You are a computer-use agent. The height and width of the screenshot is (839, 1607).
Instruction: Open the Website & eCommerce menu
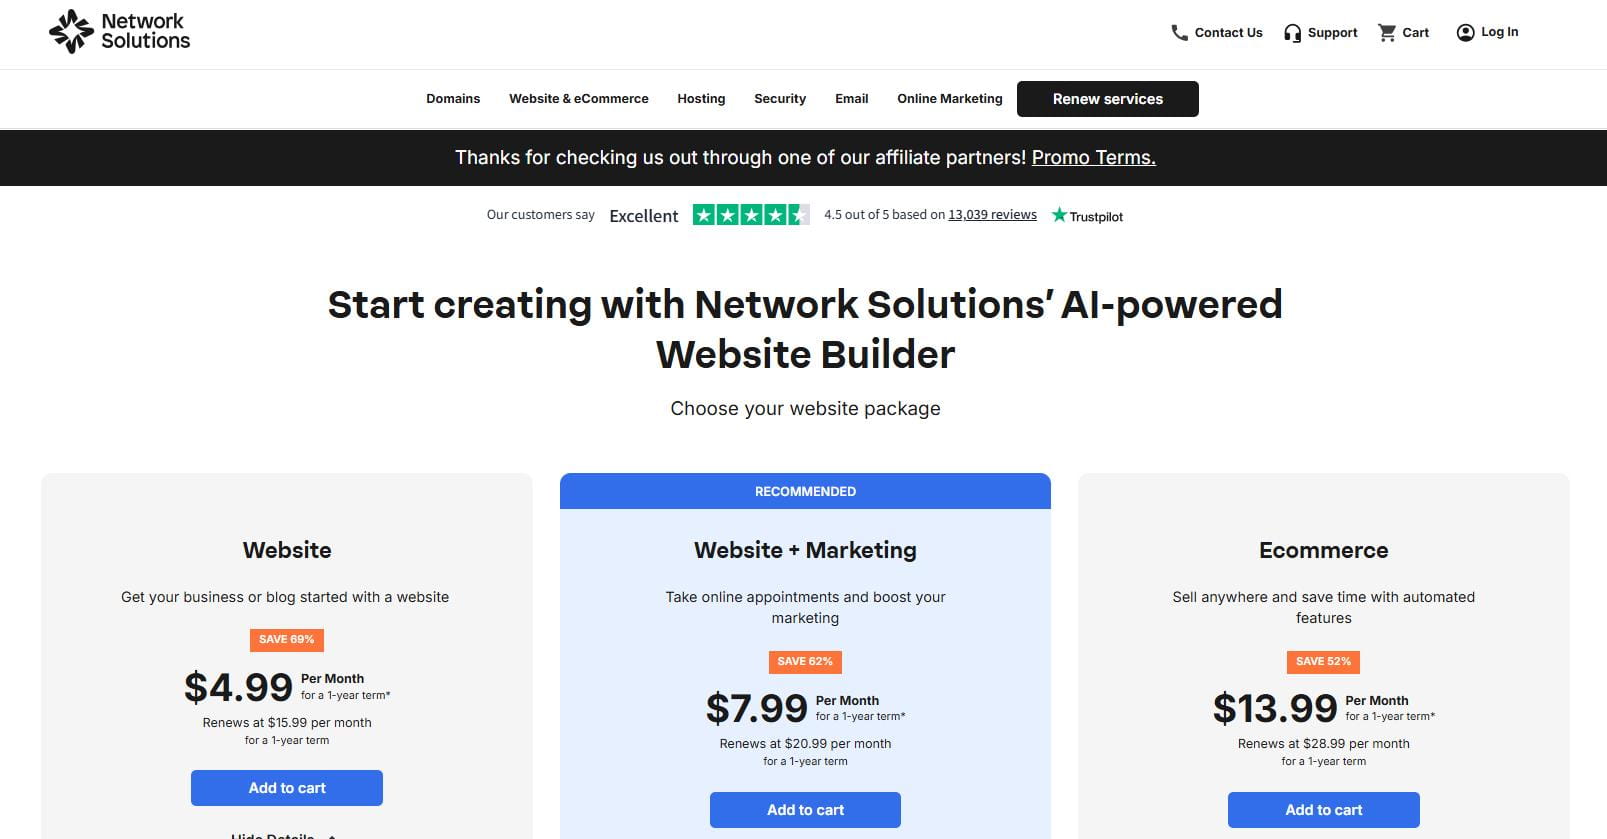point(578,99)
